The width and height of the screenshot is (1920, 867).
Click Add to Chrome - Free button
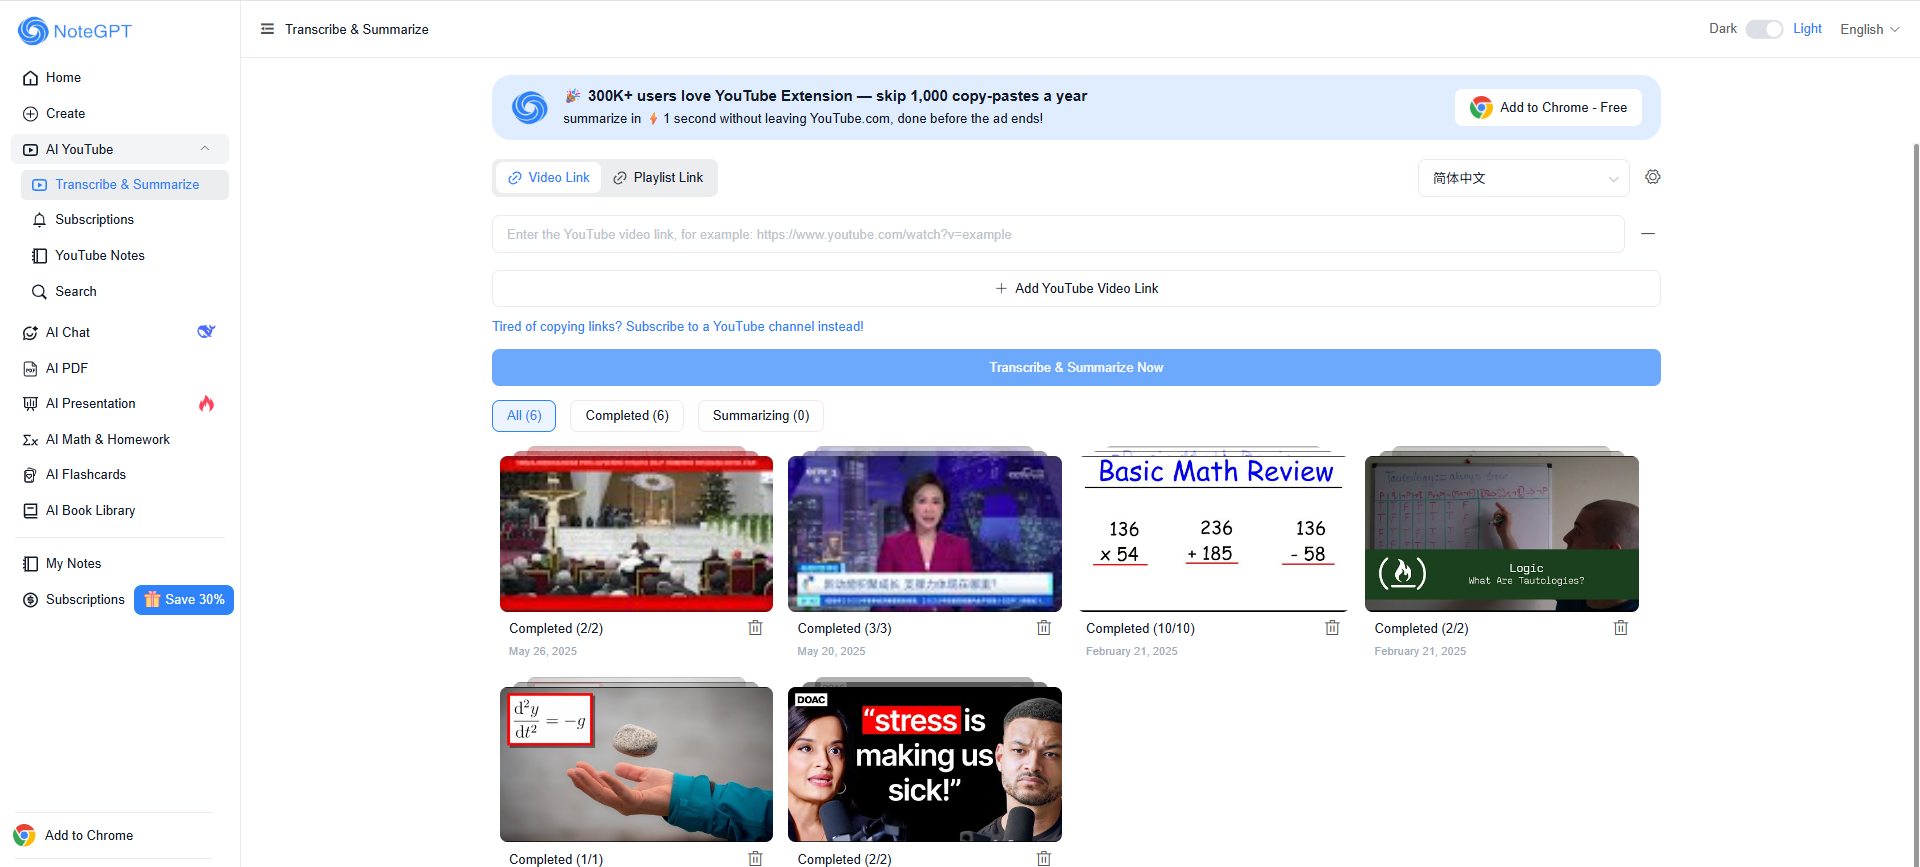point(1548,108)
